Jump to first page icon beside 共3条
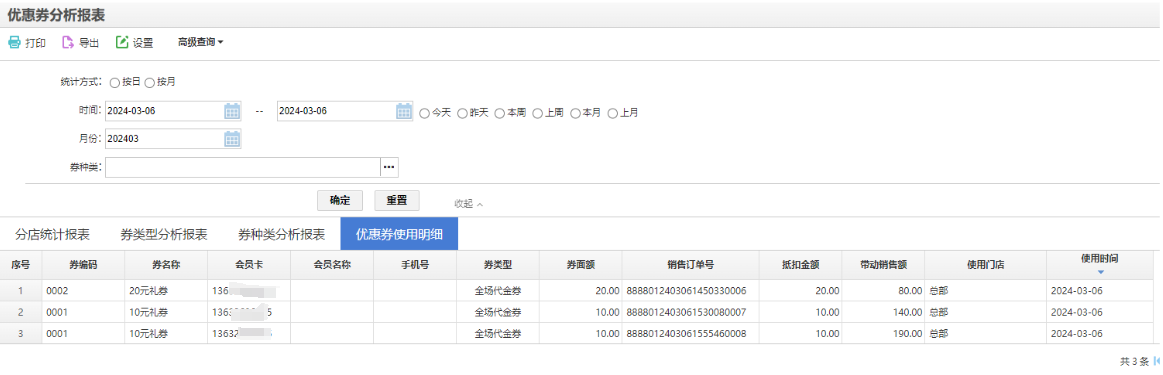This screenshot has height=375, width=1163. pyautogui.click(x=1157, y=362)
